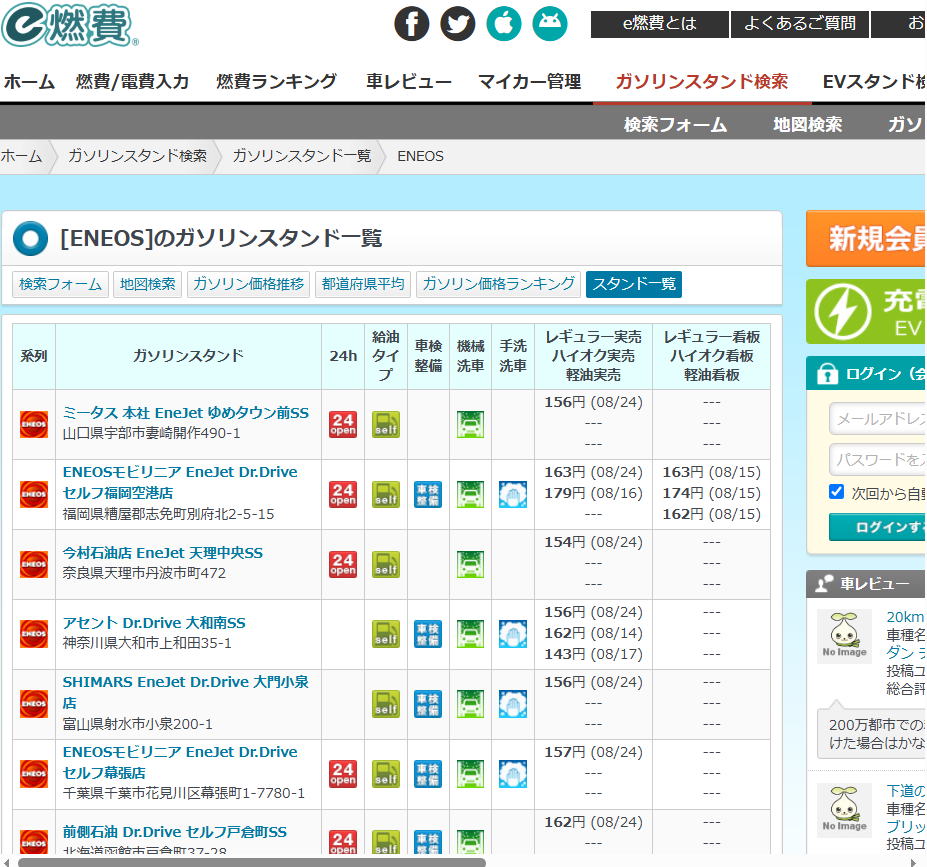Image resolution: width=927 pixels, height=867 pixels.
Task: Click 車検整備 icon in アセント Dr.Drive row
Action: [x=427, y=634]
